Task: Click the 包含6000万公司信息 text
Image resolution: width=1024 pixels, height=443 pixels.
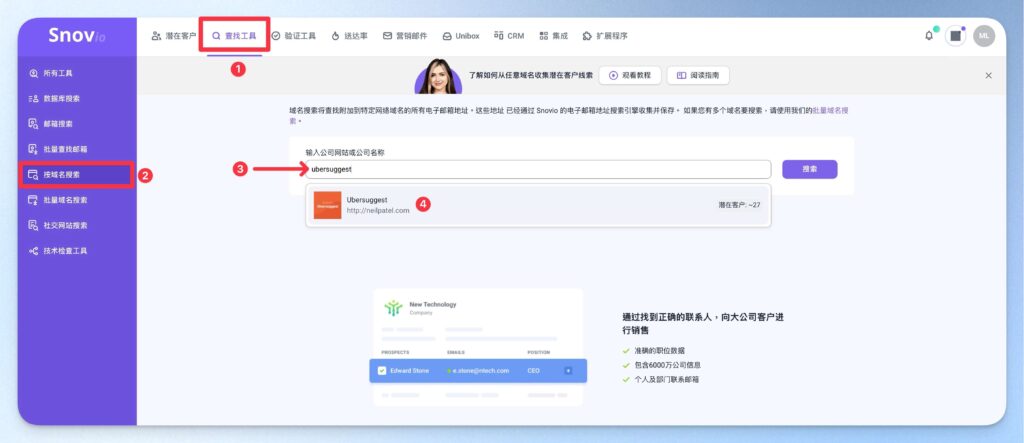Action: click(667, 365)
